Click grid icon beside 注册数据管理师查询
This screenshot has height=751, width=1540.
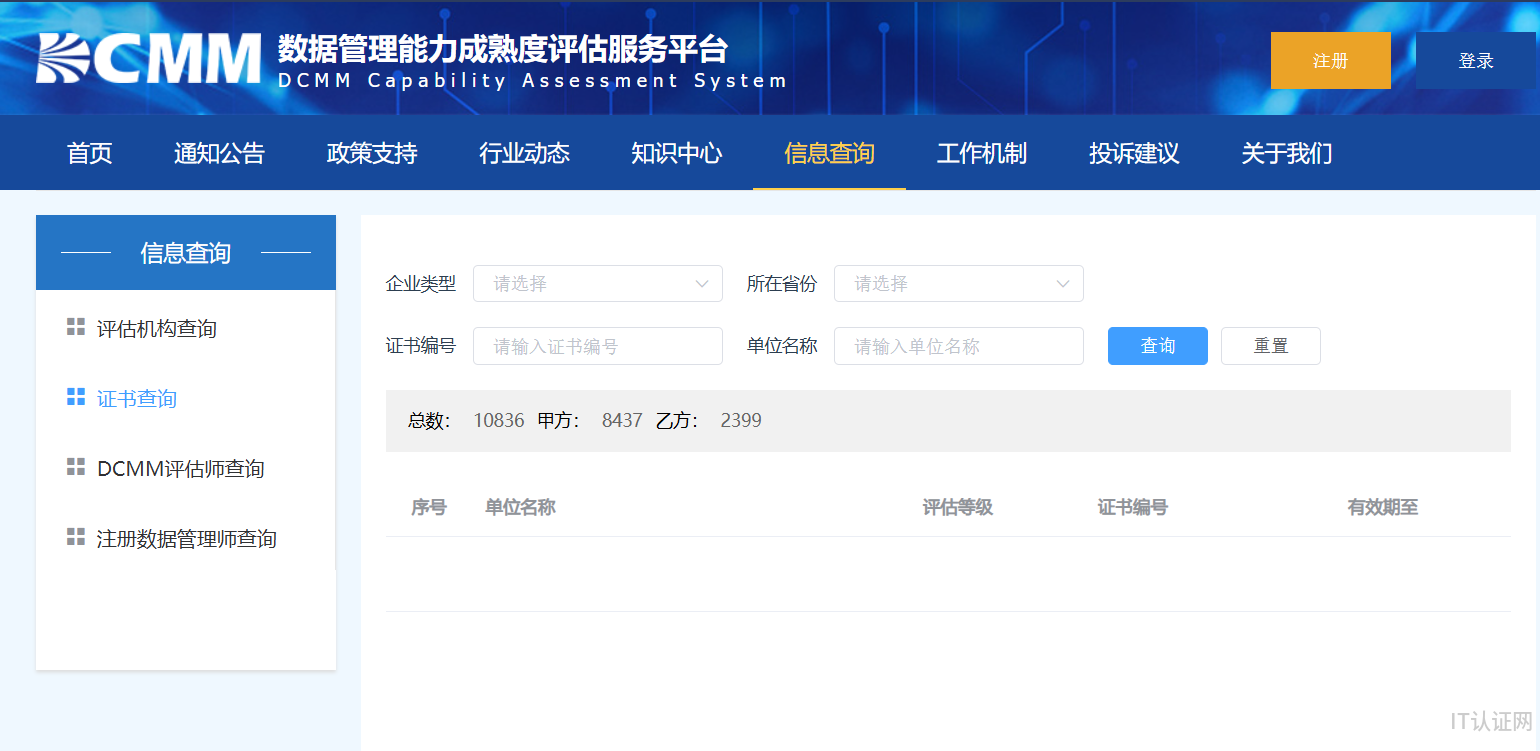76,537
